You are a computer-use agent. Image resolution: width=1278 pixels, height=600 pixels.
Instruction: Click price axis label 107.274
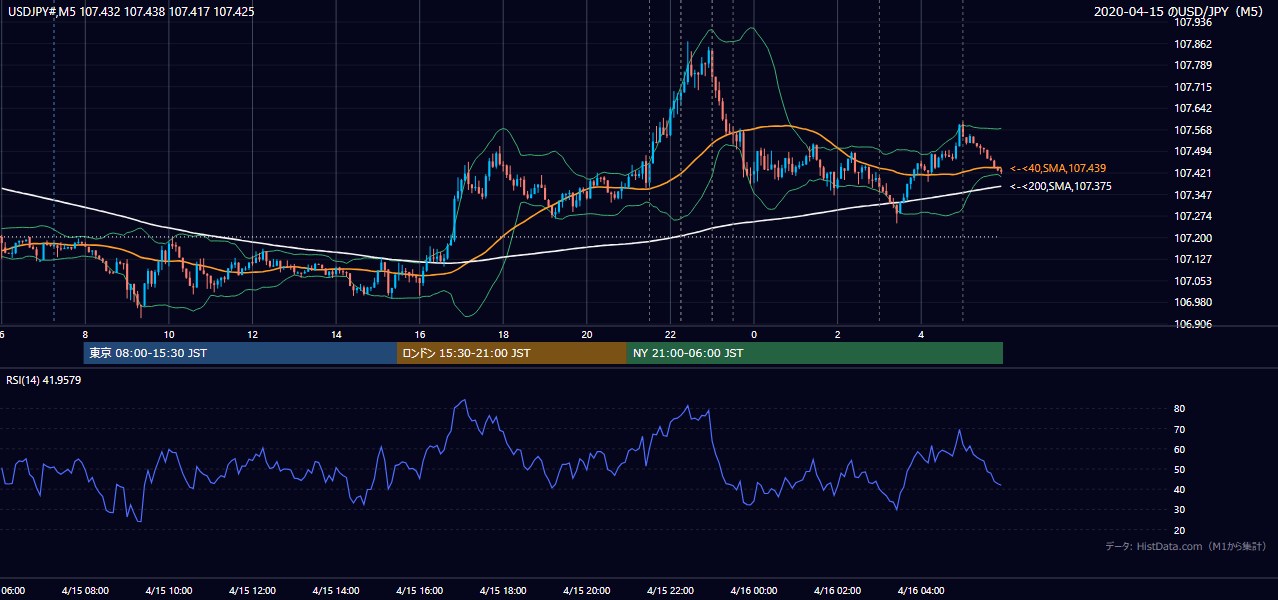pos(1193,216)
